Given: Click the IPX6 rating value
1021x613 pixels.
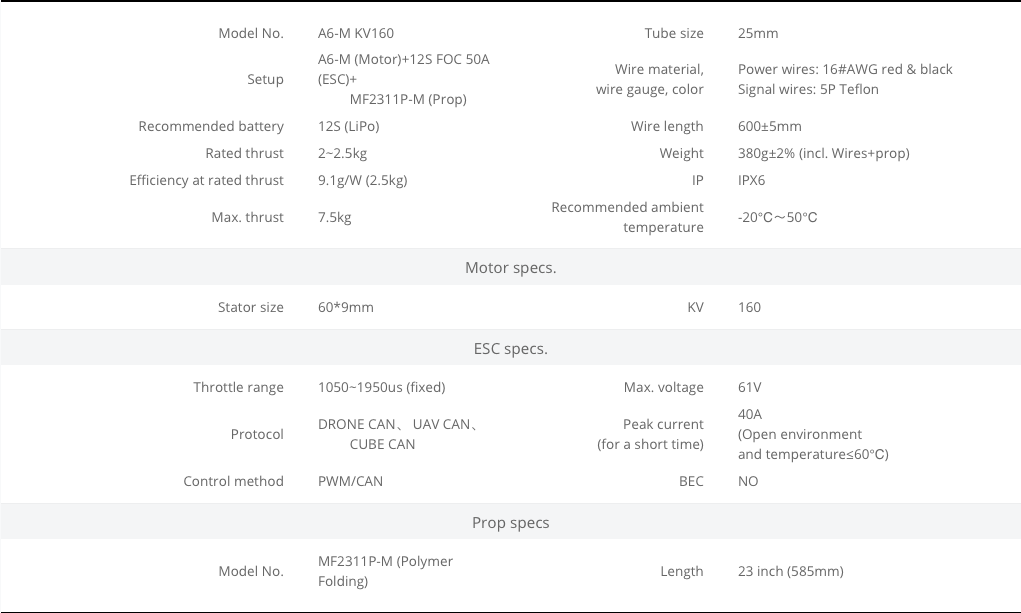Looking at the screenshot, I should pyautogui.click(x=751, y=180).
